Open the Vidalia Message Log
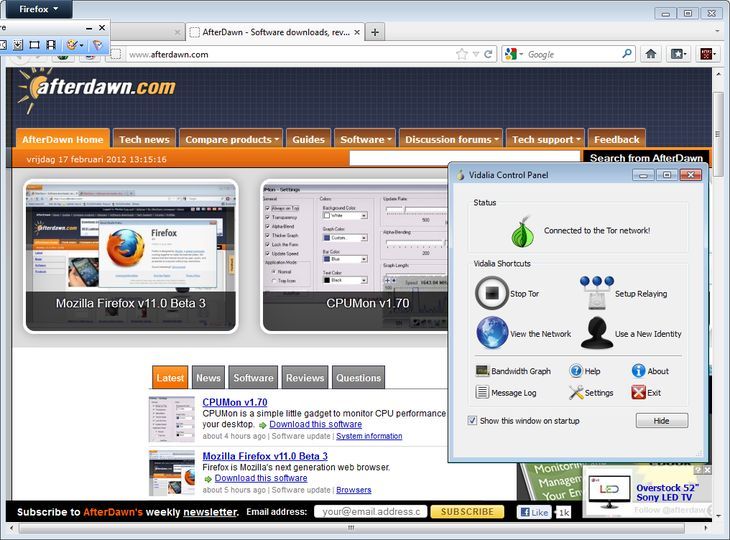The height and width of the screenshot is (540, 730). [506, 392]
